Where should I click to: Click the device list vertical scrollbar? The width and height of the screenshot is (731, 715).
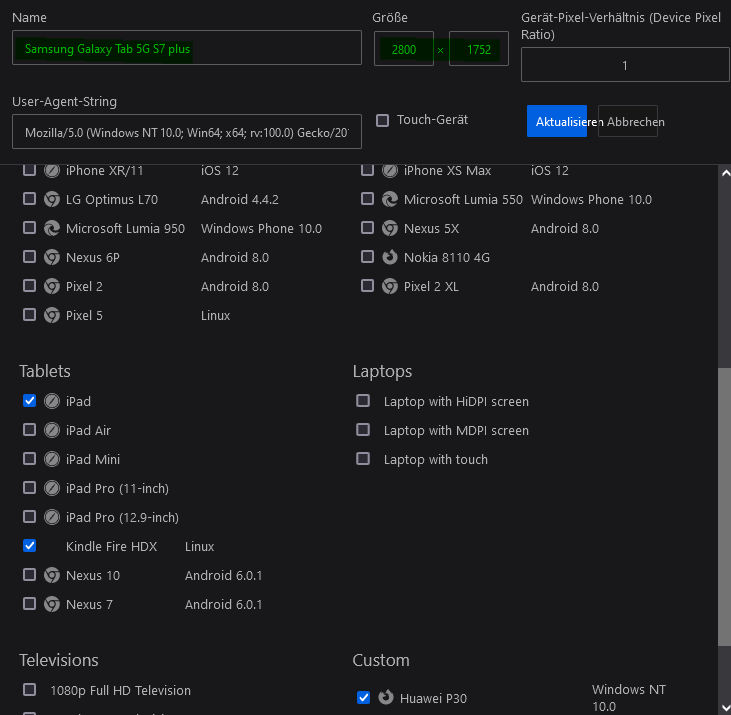pos(724,500)
